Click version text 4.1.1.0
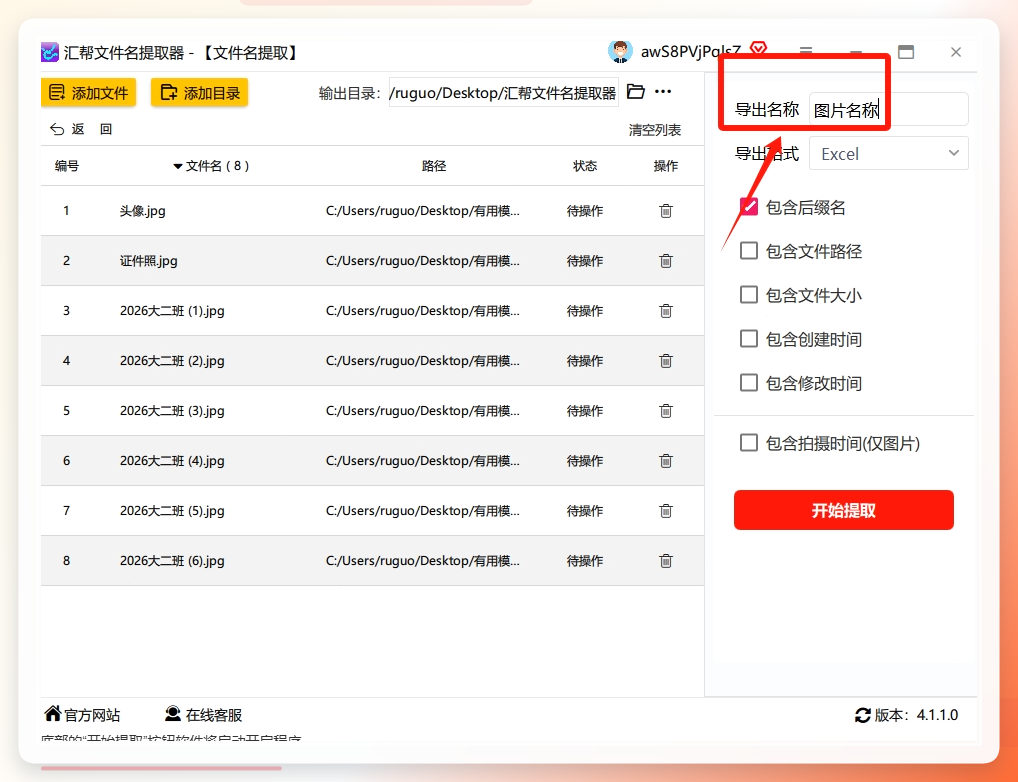This screenshot has width=1018, height=782. pos(937,715)
